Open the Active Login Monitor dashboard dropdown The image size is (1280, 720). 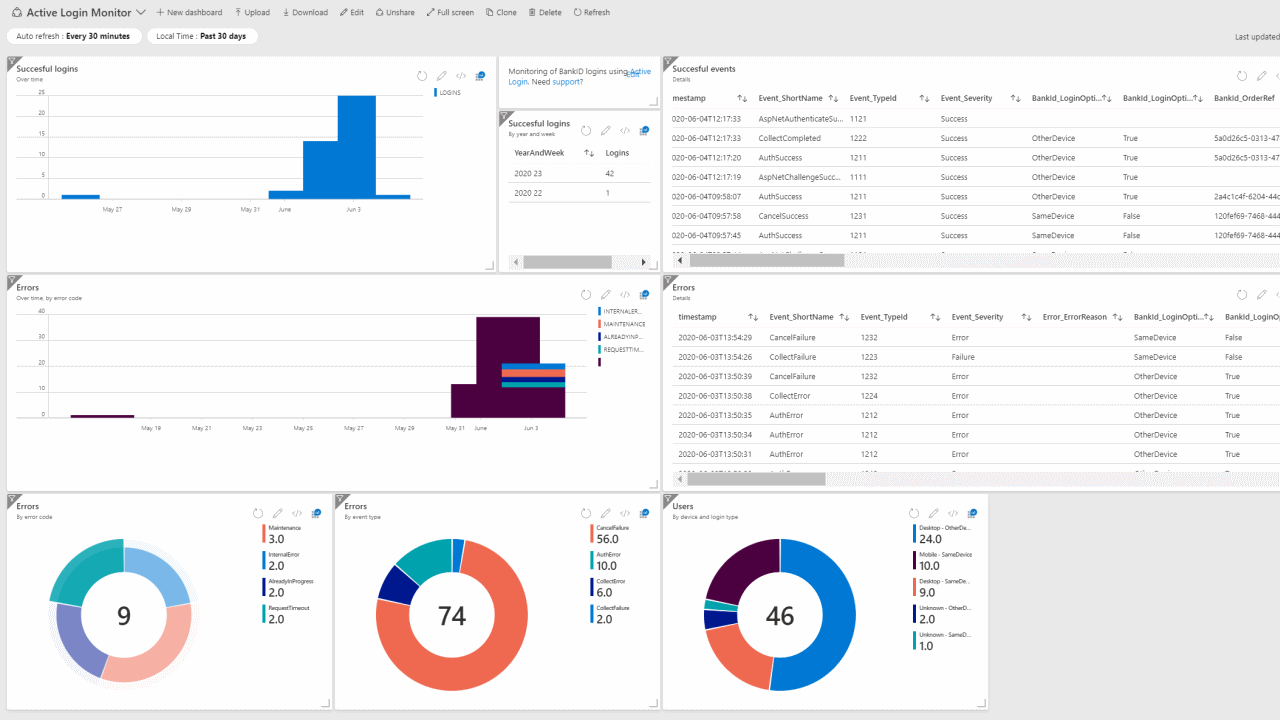(140, 12)
